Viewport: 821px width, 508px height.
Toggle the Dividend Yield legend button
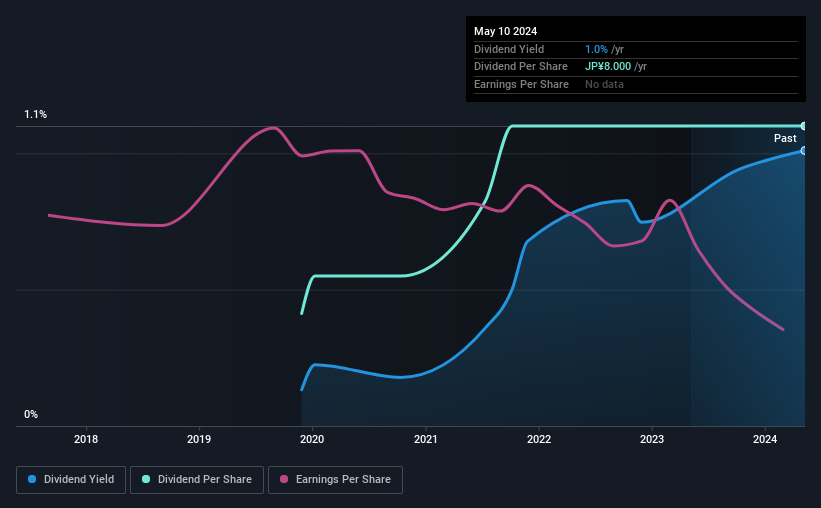pos(71,480)
